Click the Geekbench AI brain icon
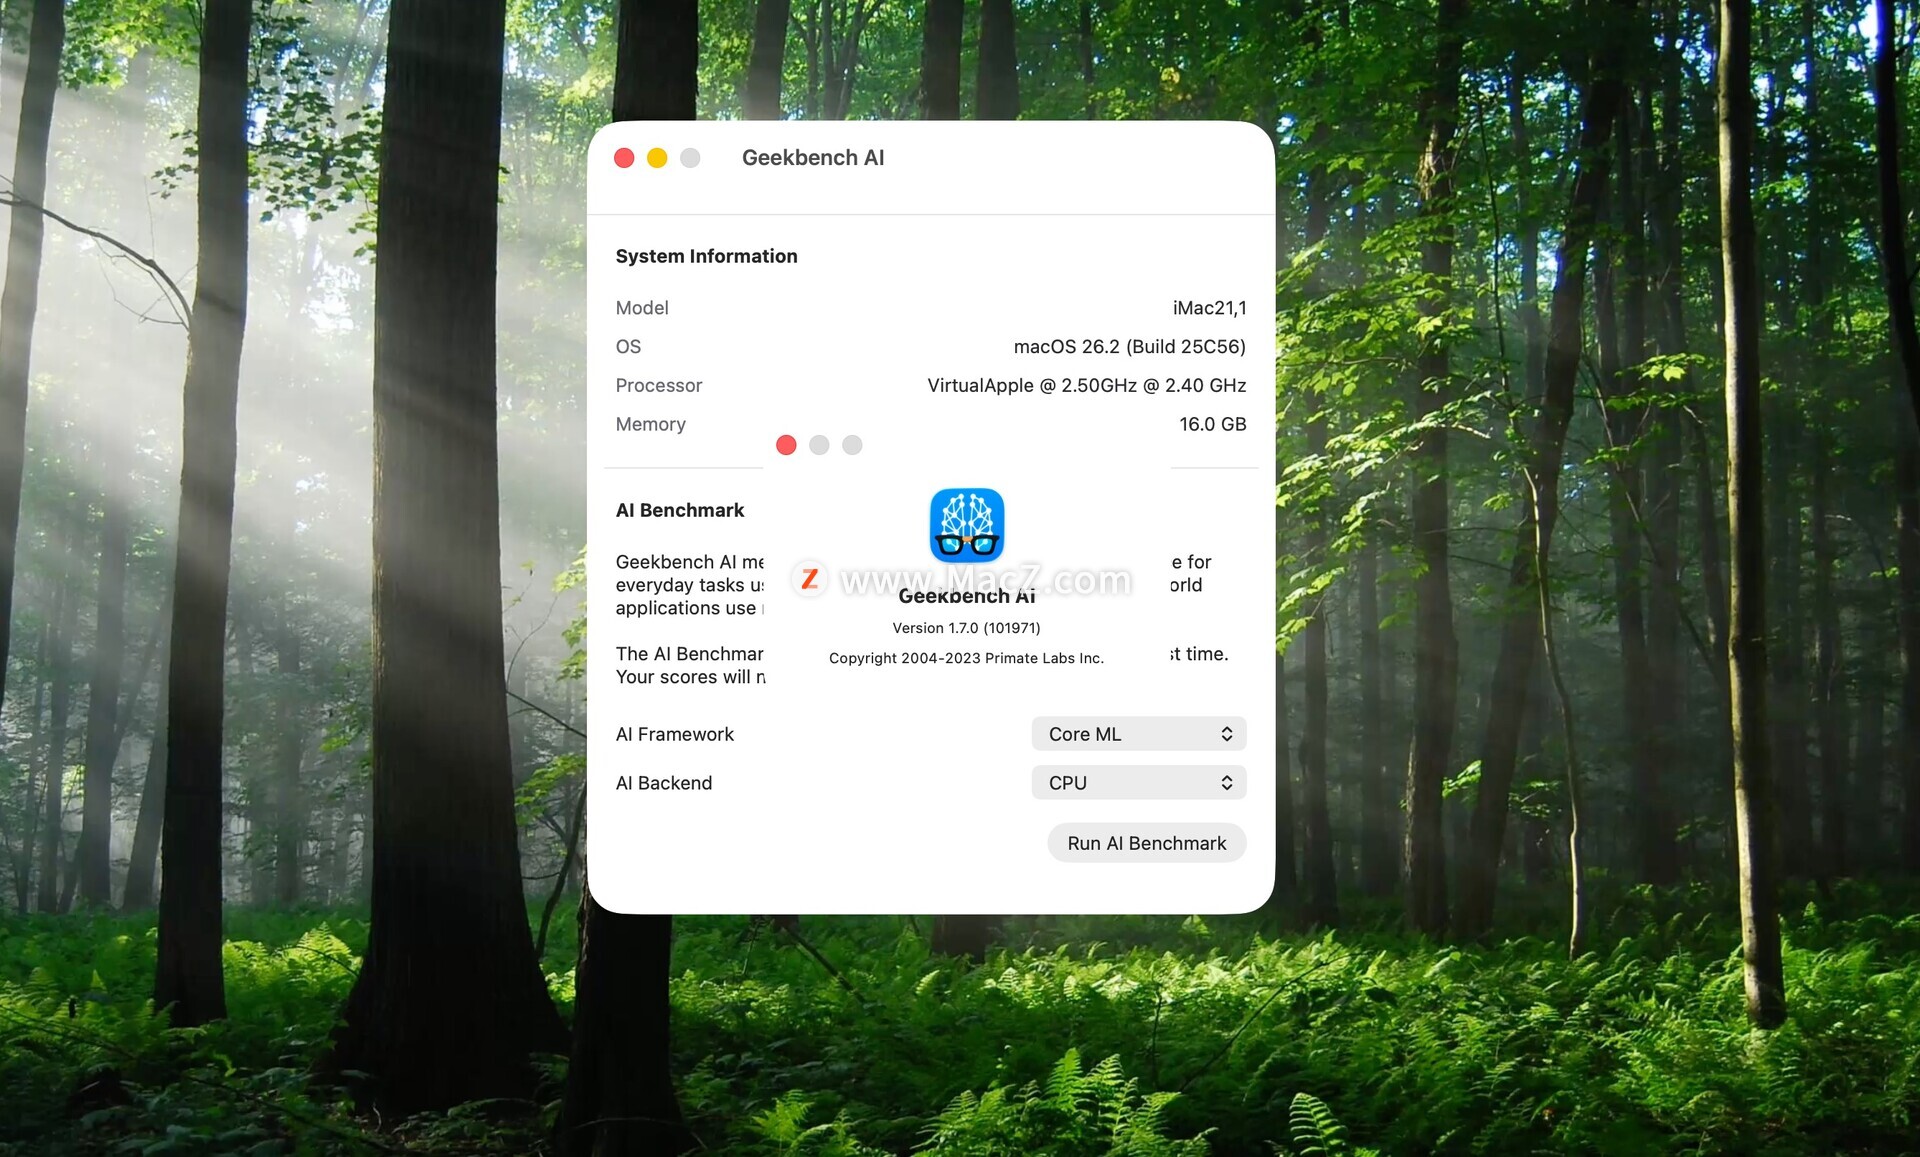The height and width of the screenshot is (1157, 1920). 966,525
